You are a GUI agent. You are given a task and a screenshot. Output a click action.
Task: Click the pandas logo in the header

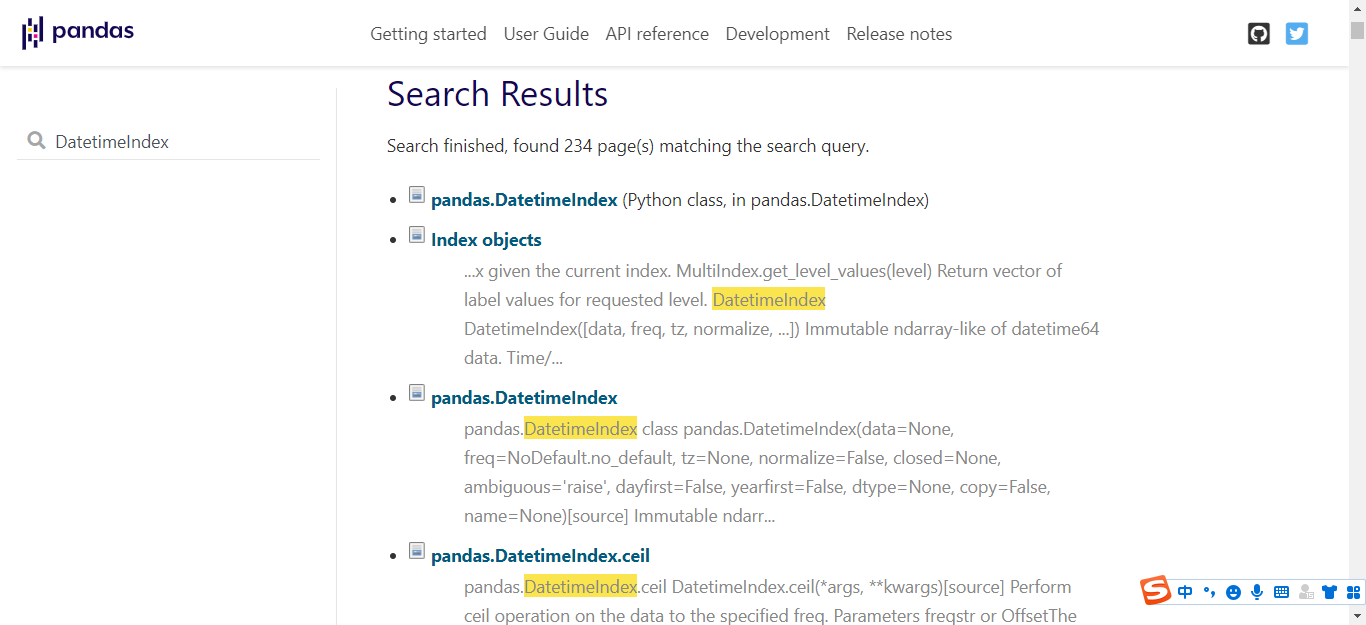point(78,32)
